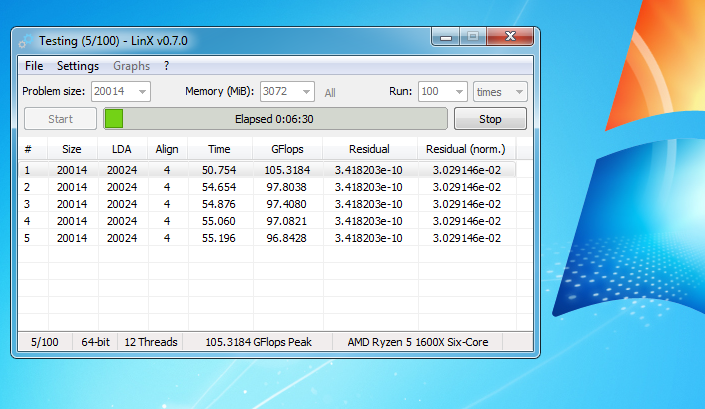705x409 pixels.
Task: Click the 64-bit status bar entry
Action: (x=95, y=342)
